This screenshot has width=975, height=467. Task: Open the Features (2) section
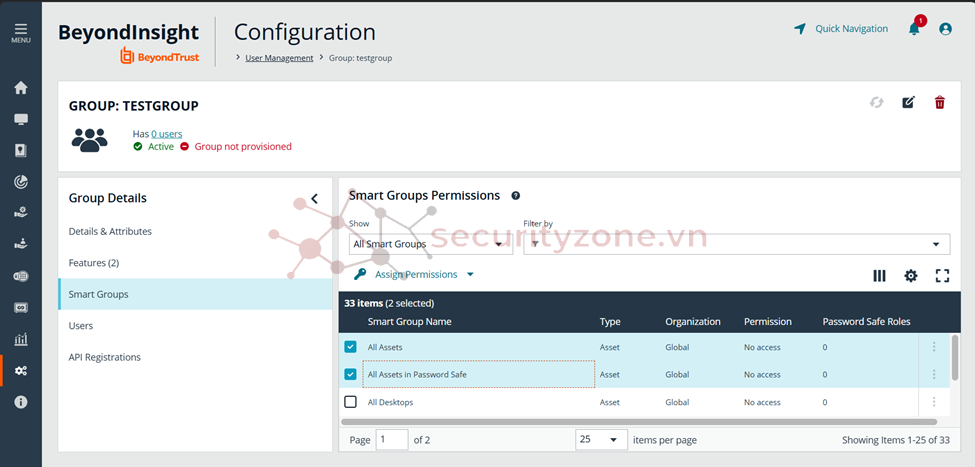(x=93, y=263)
